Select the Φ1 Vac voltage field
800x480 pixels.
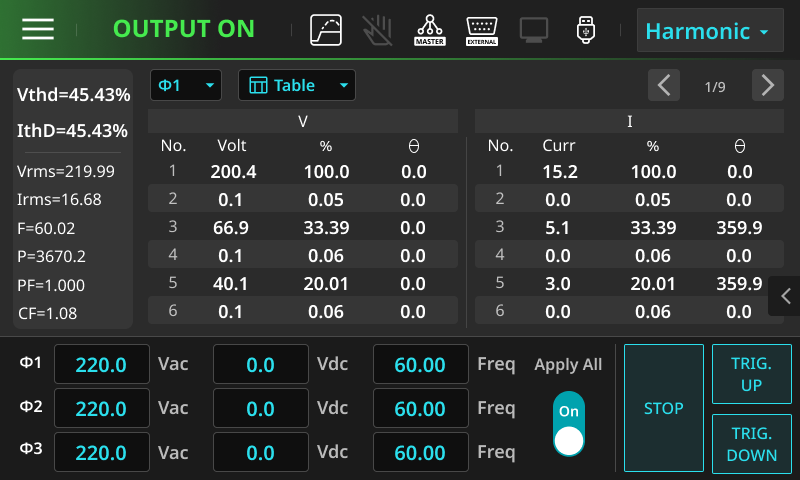click(101, 365)
